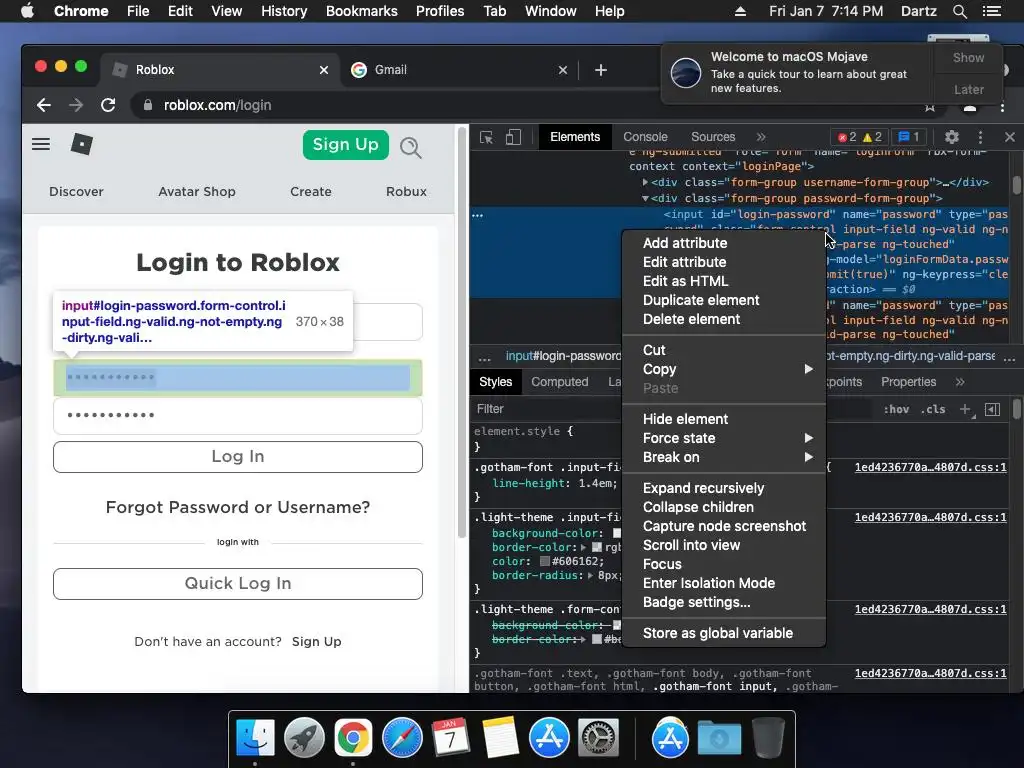
Task: Toggle the .cls element classes button
Action: click(x=933, y=409)
